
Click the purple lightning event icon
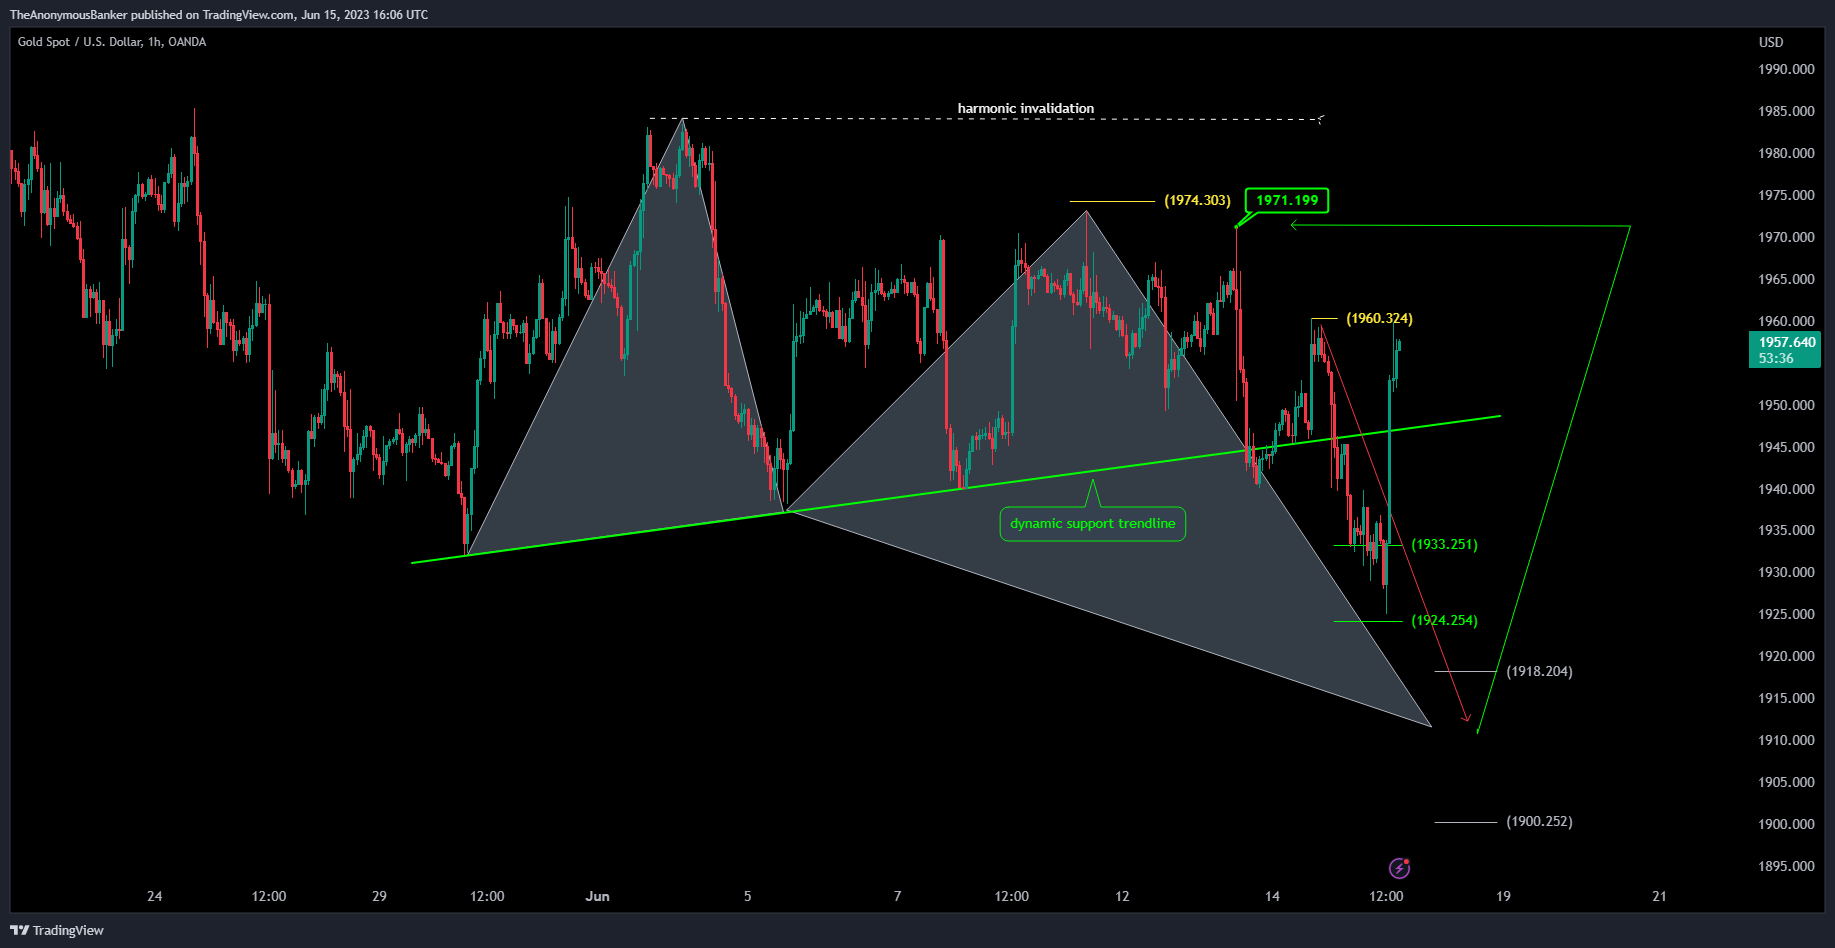(1400, 867)
